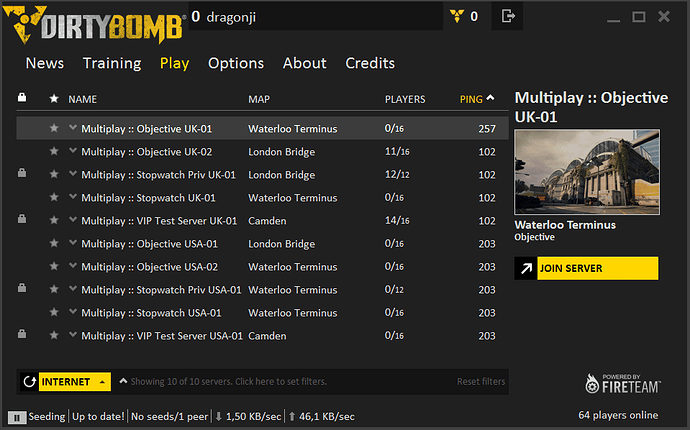Image resolution: width=690 pixels, height=430 pixels.
Task: Star the VIP Test Server USA-01
Action: (x=54, y=336)
